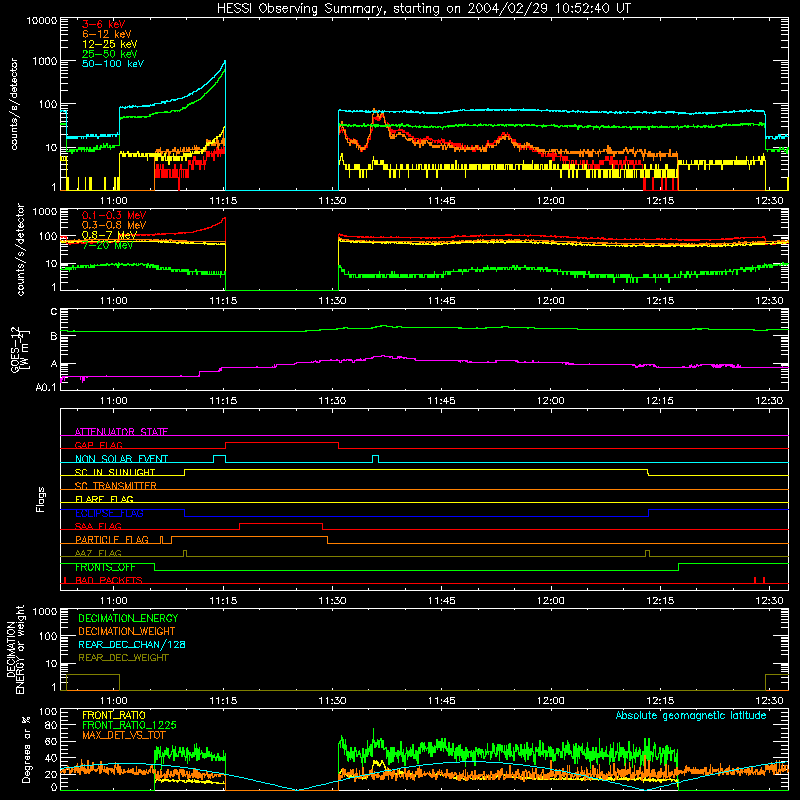Select the green FRONT_RATIO_1225 legend label
Viewport: 800px width, 800px height.
(x=129, y=725)
